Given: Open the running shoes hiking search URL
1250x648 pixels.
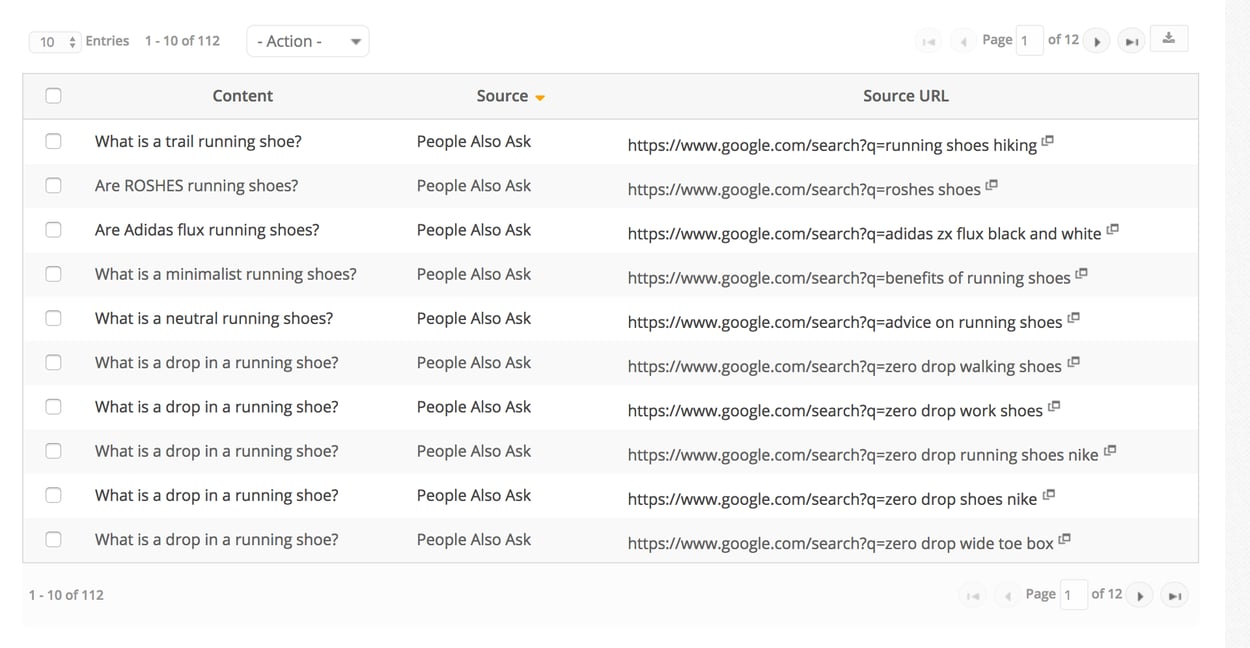Looking at the screenshot, I should click(832, 145).
